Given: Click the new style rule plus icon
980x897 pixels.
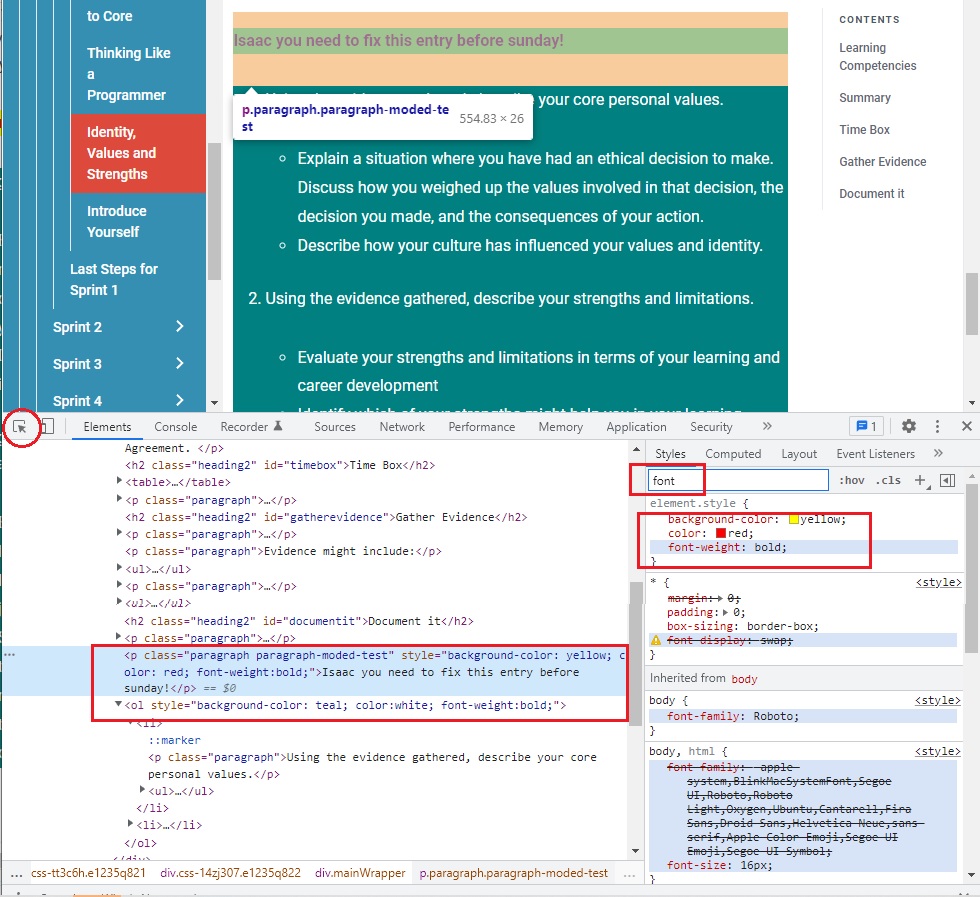Looking at the screenshot, I should 921,480.
